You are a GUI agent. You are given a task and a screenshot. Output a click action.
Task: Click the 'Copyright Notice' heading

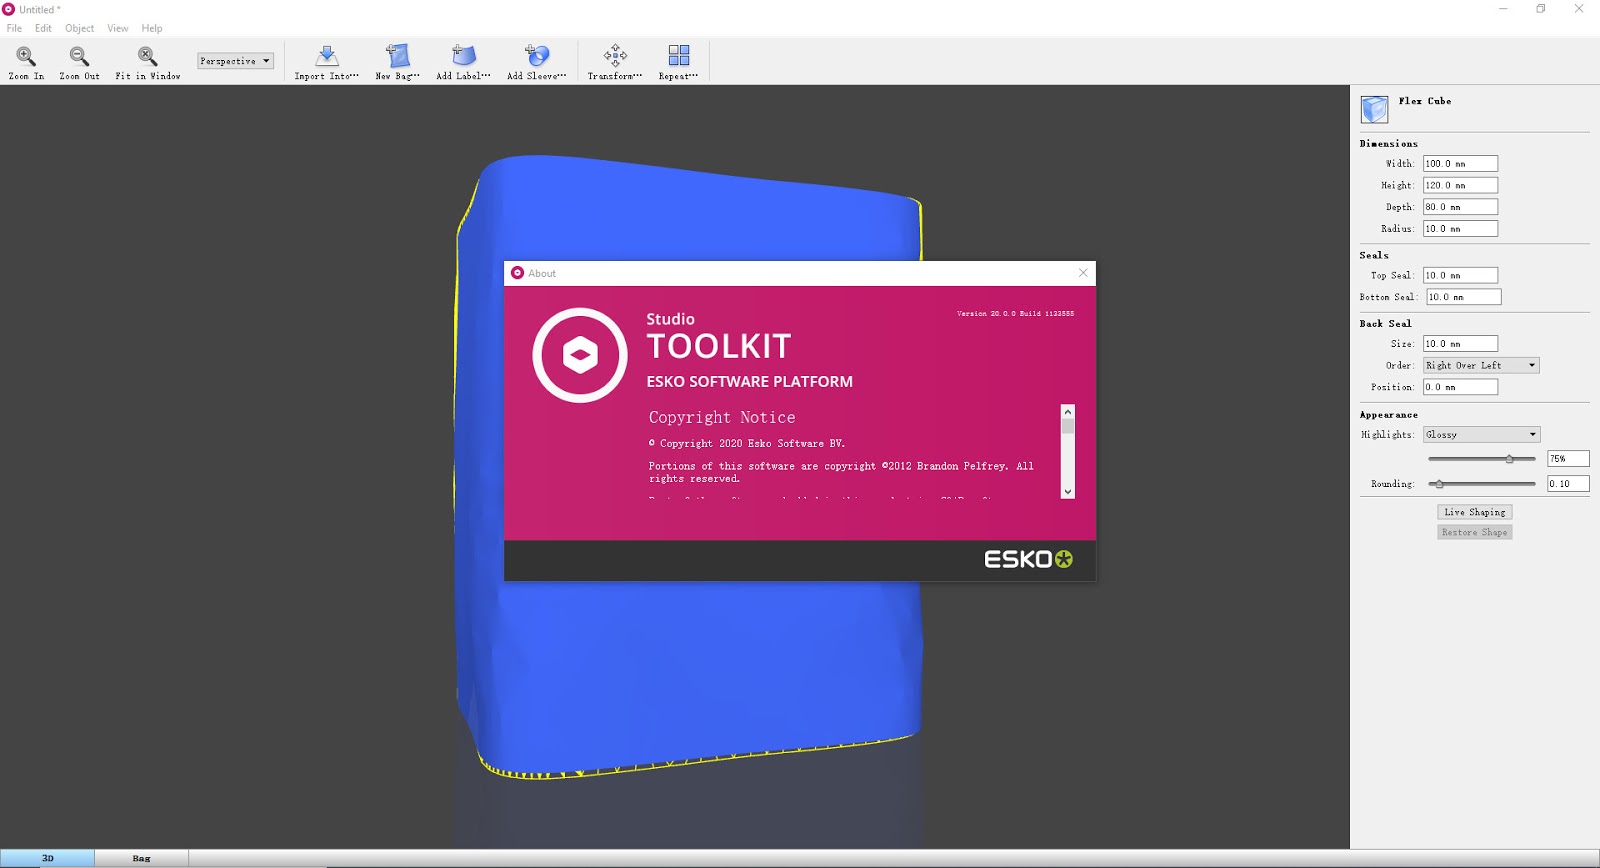point(722,417)
